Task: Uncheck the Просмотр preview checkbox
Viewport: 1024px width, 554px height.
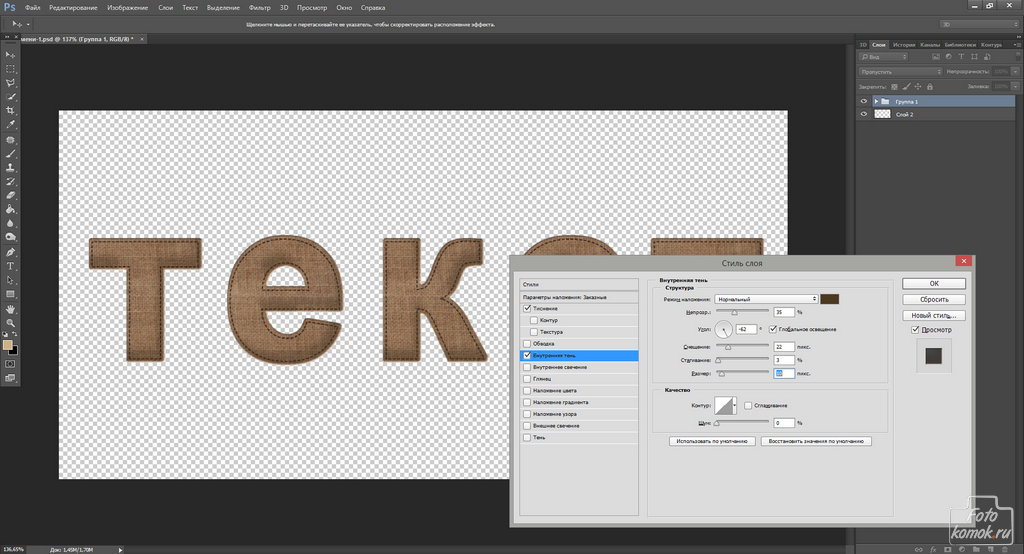Action: coord(914,330)
